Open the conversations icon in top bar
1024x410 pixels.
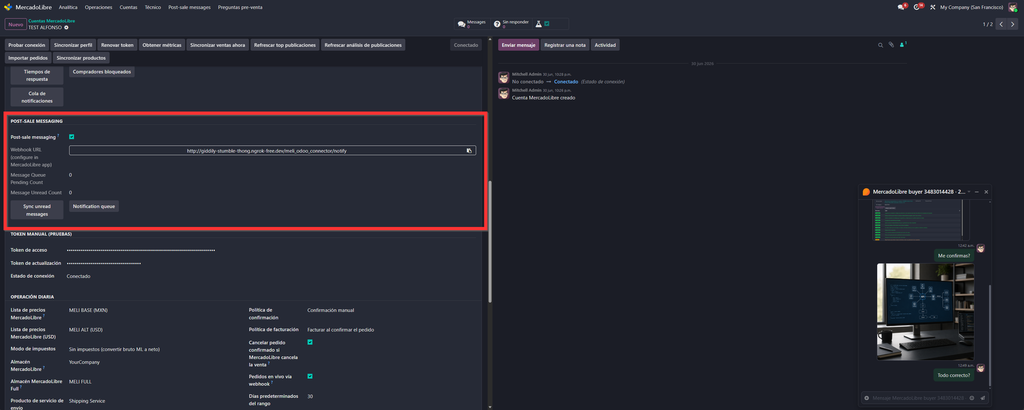point(902,7)
